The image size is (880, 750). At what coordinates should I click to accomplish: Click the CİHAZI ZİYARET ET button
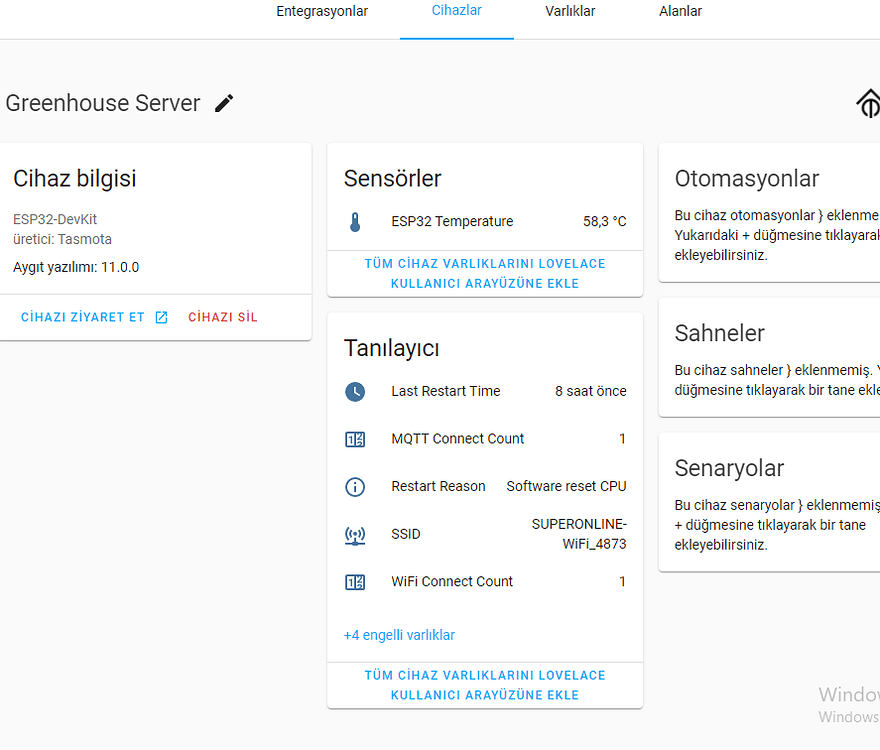(94, 317)
